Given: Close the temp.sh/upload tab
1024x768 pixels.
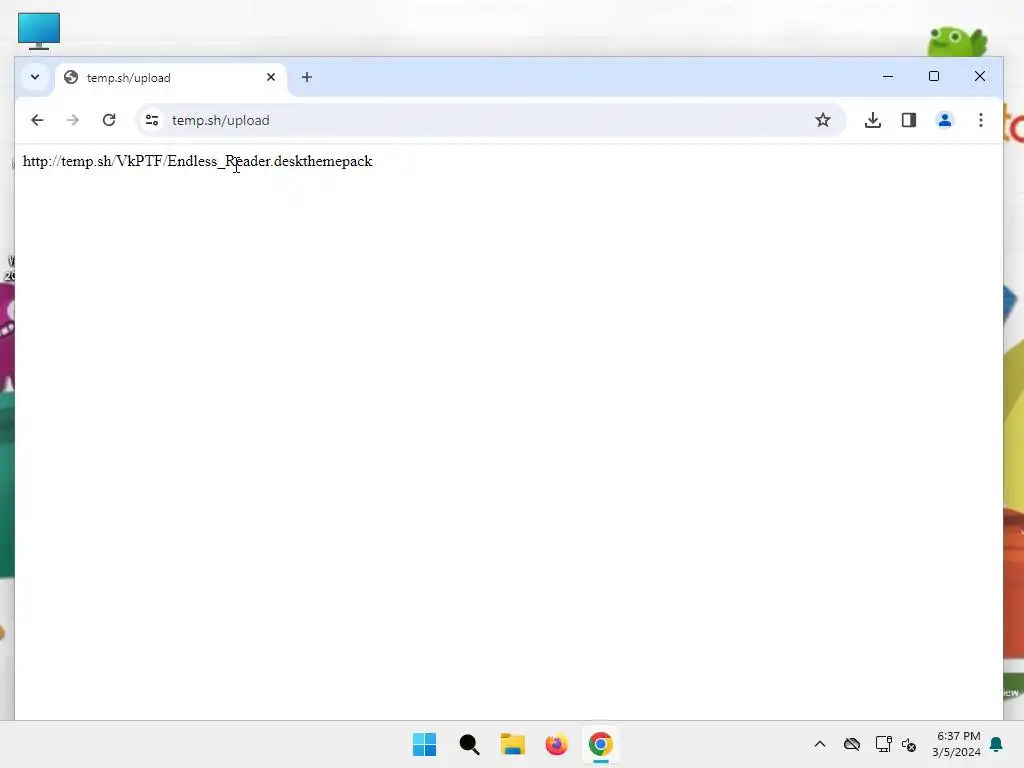Looking at the screenshot, I should coord(271,77).
